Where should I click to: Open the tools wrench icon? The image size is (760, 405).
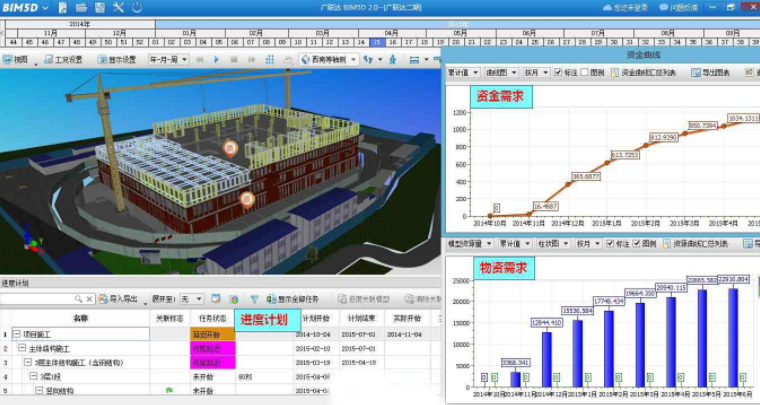(x=118, y=8)
